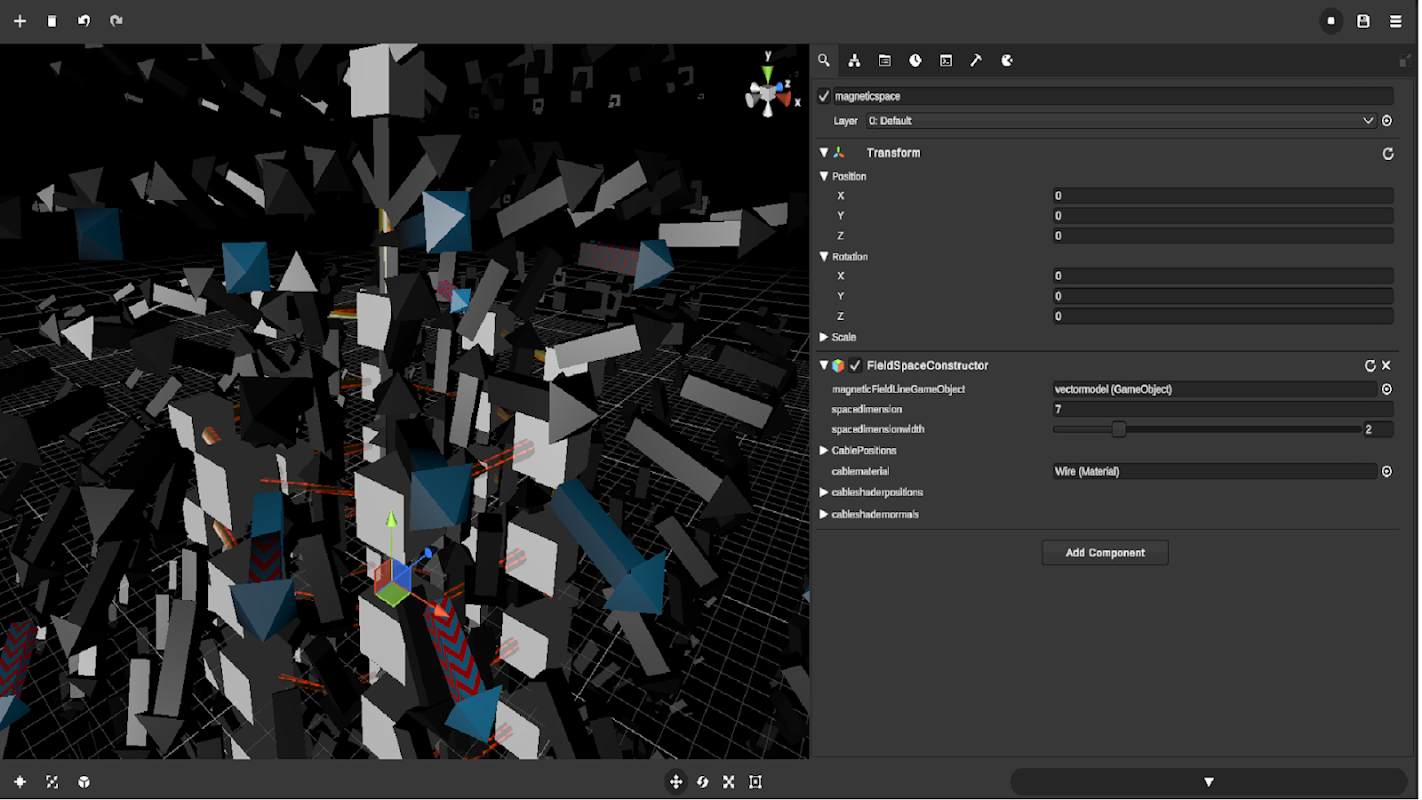
Task: Click the stop button in top bar
Action: pyautogui.click(x=1331, y=21)
